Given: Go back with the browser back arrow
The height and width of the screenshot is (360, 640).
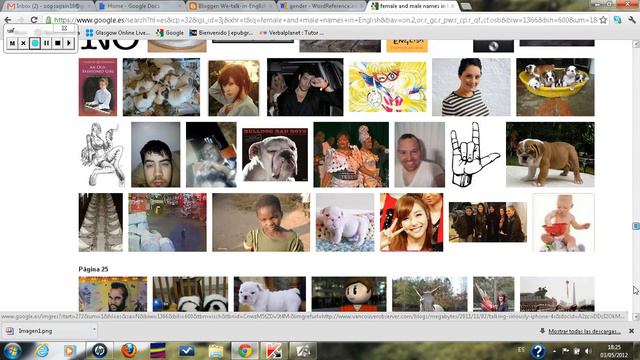Looking at the screenshot, I should coord(8,20).
